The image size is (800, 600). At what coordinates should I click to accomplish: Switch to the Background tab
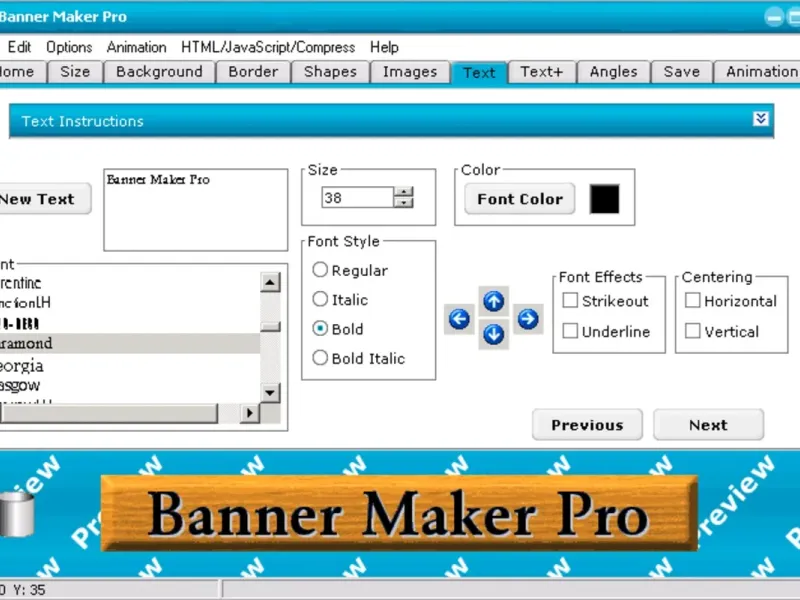[x=159, y=72]
